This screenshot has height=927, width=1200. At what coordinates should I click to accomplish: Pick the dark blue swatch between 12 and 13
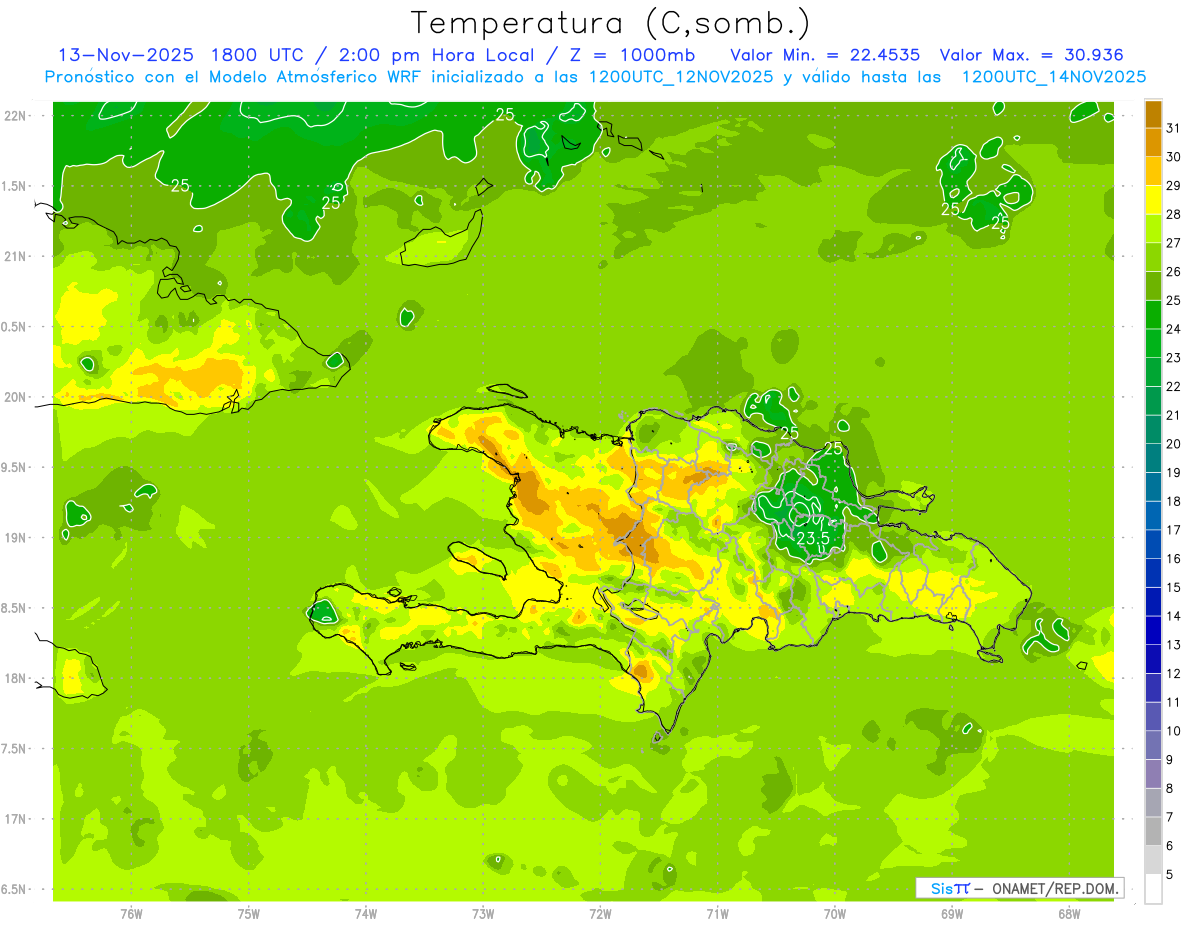1153,659
